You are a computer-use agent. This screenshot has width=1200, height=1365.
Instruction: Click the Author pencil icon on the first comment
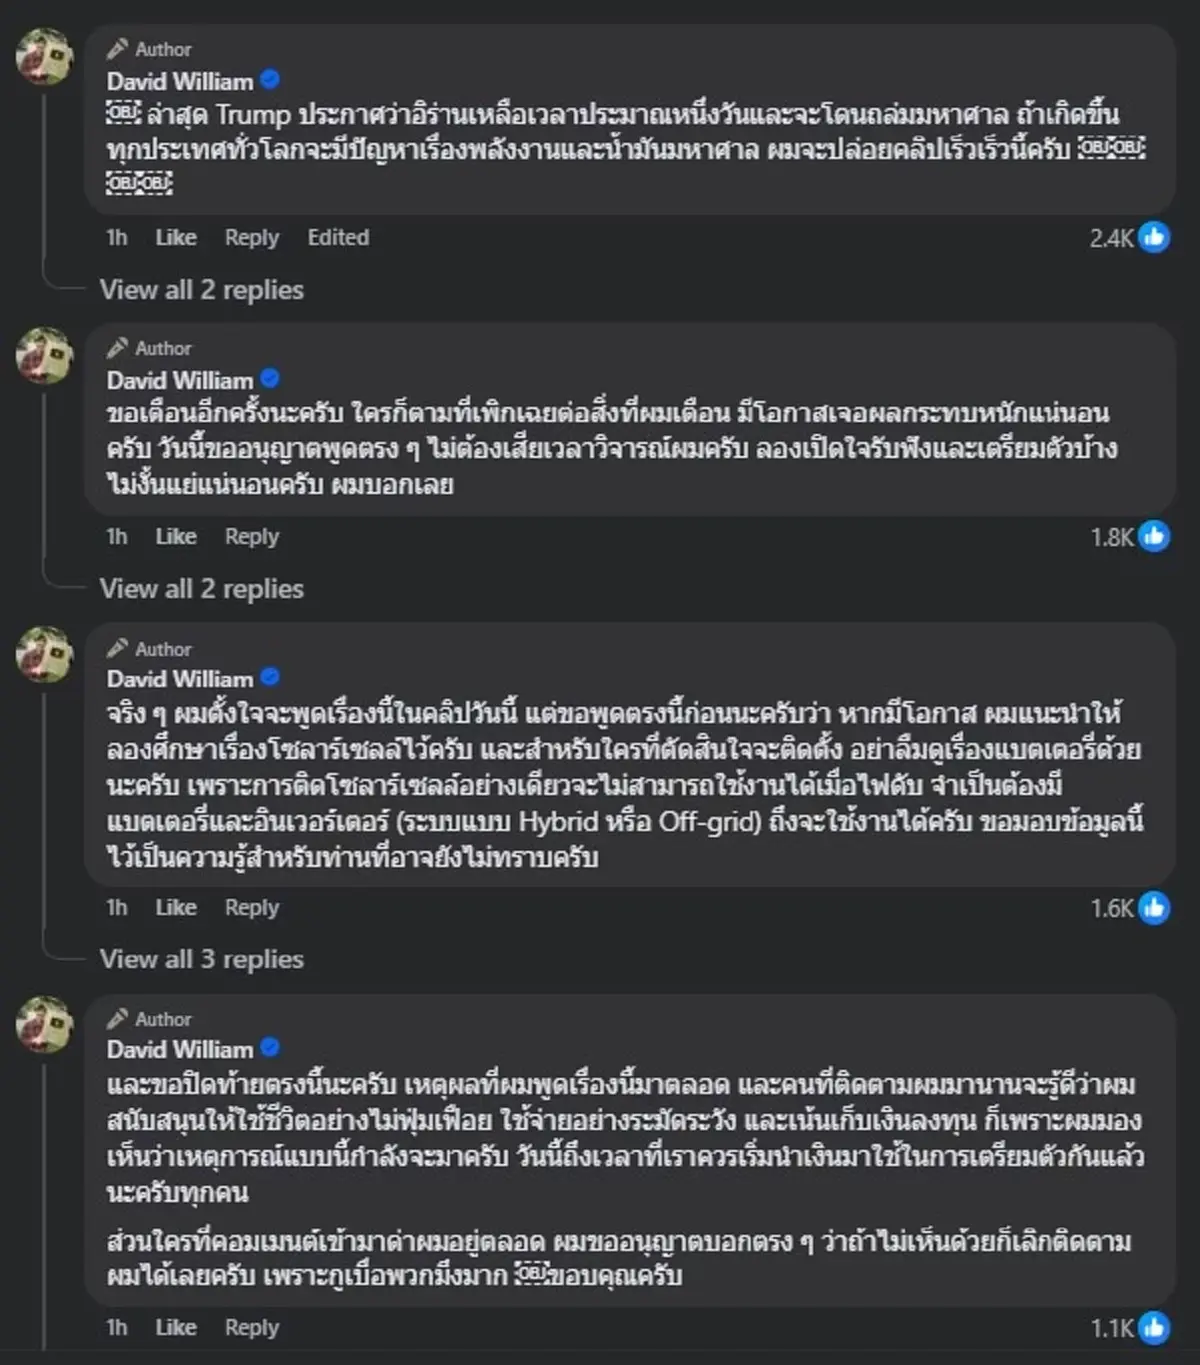click(120, 47)
